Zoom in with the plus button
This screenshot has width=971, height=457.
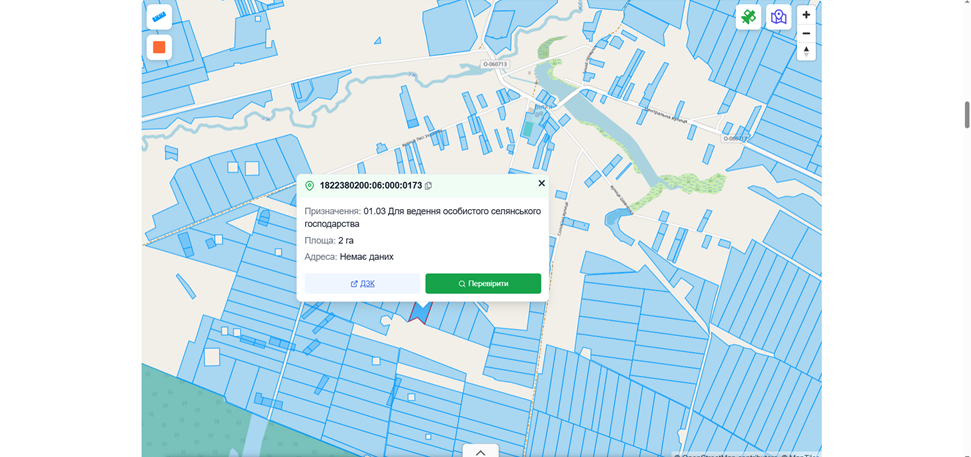click(806, 14)
